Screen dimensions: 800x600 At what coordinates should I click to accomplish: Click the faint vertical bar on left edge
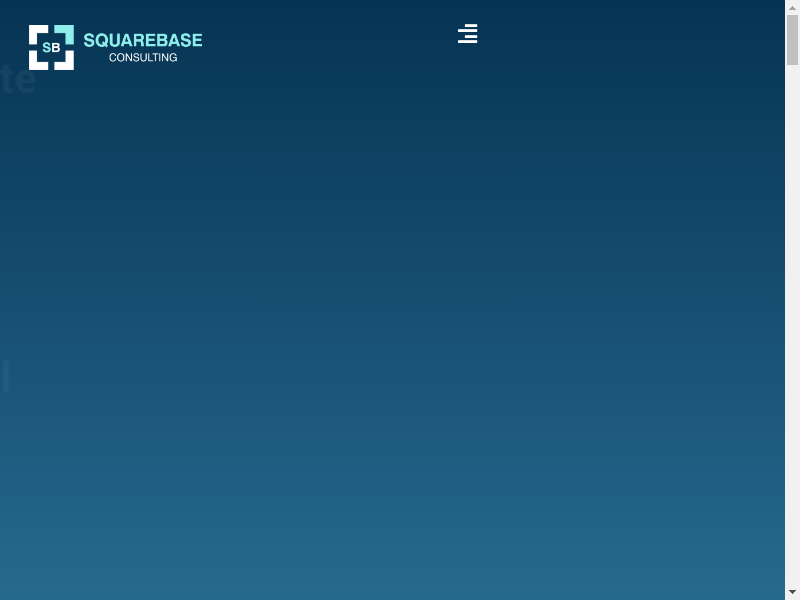[5, 378]
